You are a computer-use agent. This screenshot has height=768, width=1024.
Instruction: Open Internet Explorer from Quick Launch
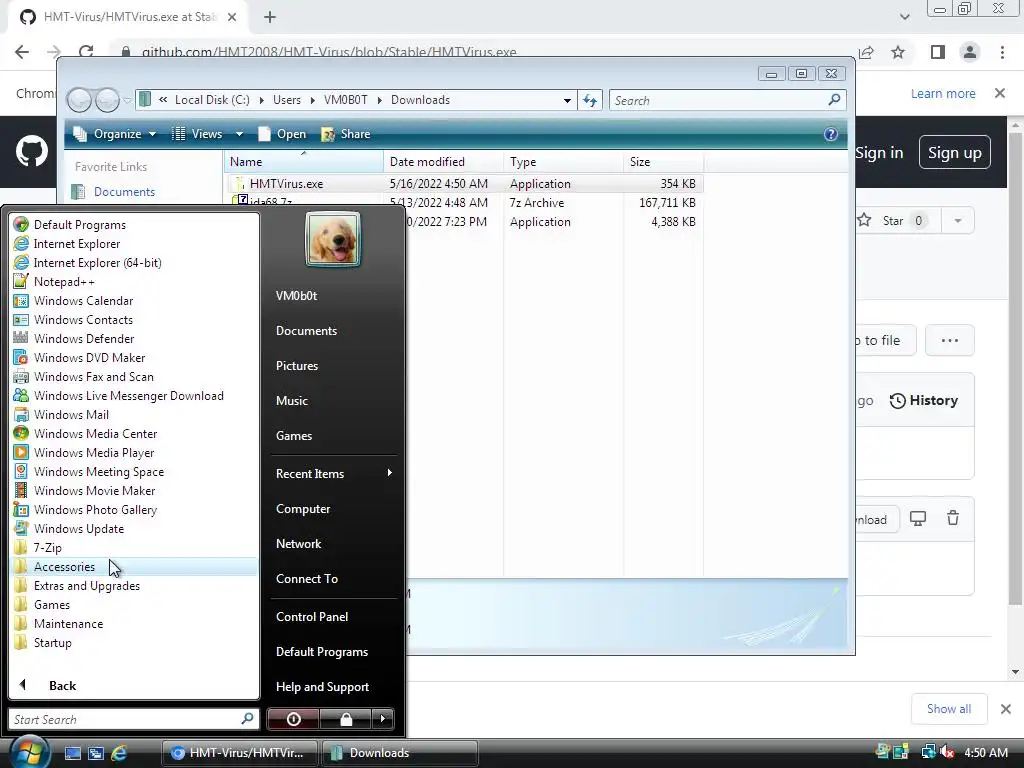[x=119, y=753]
